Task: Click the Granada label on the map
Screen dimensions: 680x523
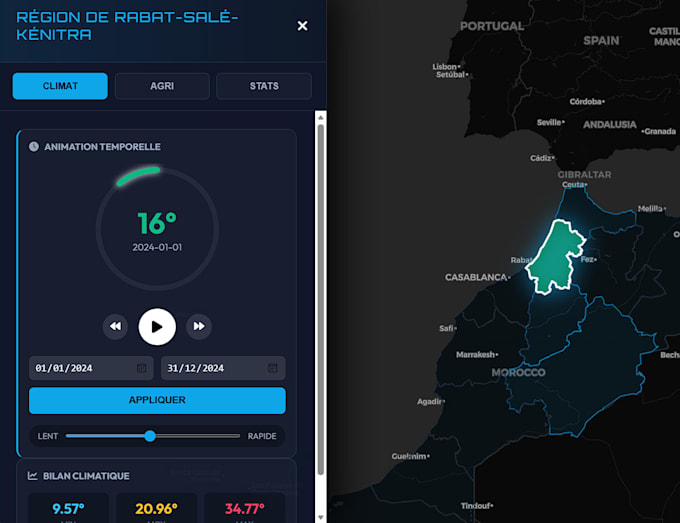Action: (x=660, y=131)
